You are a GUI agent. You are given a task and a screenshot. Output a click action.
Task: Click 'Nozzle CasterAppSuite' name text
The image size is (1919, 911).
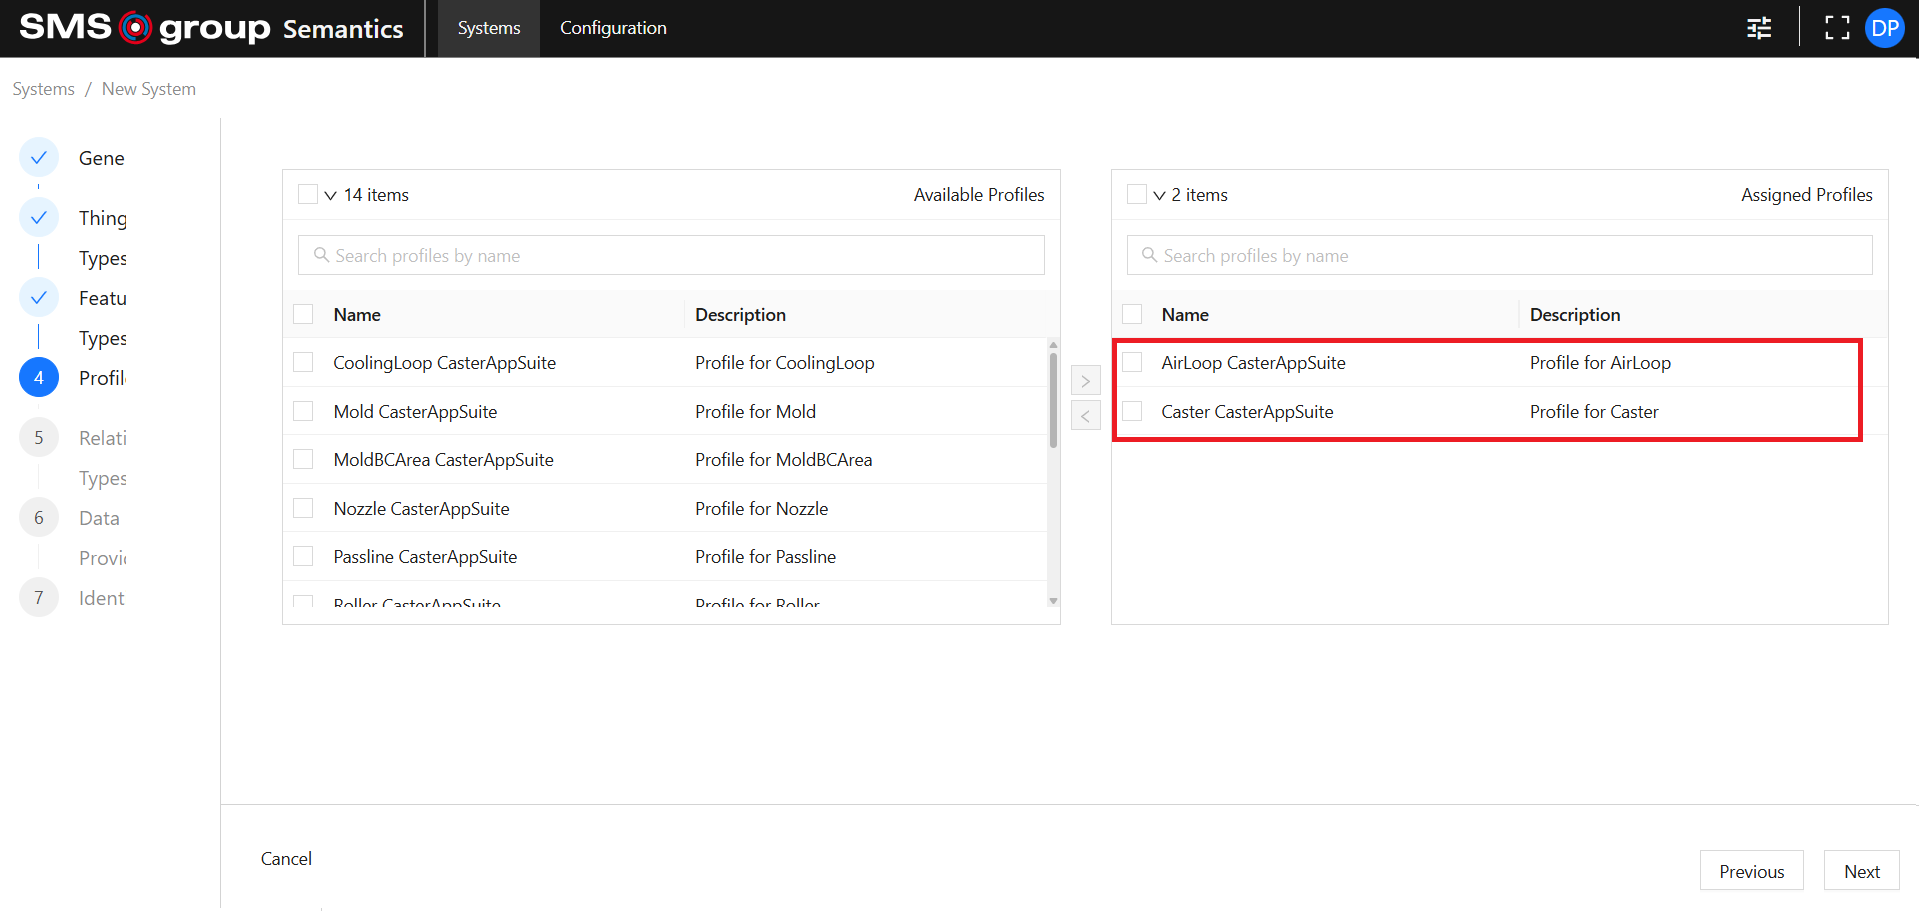click(x=421, y=508)
